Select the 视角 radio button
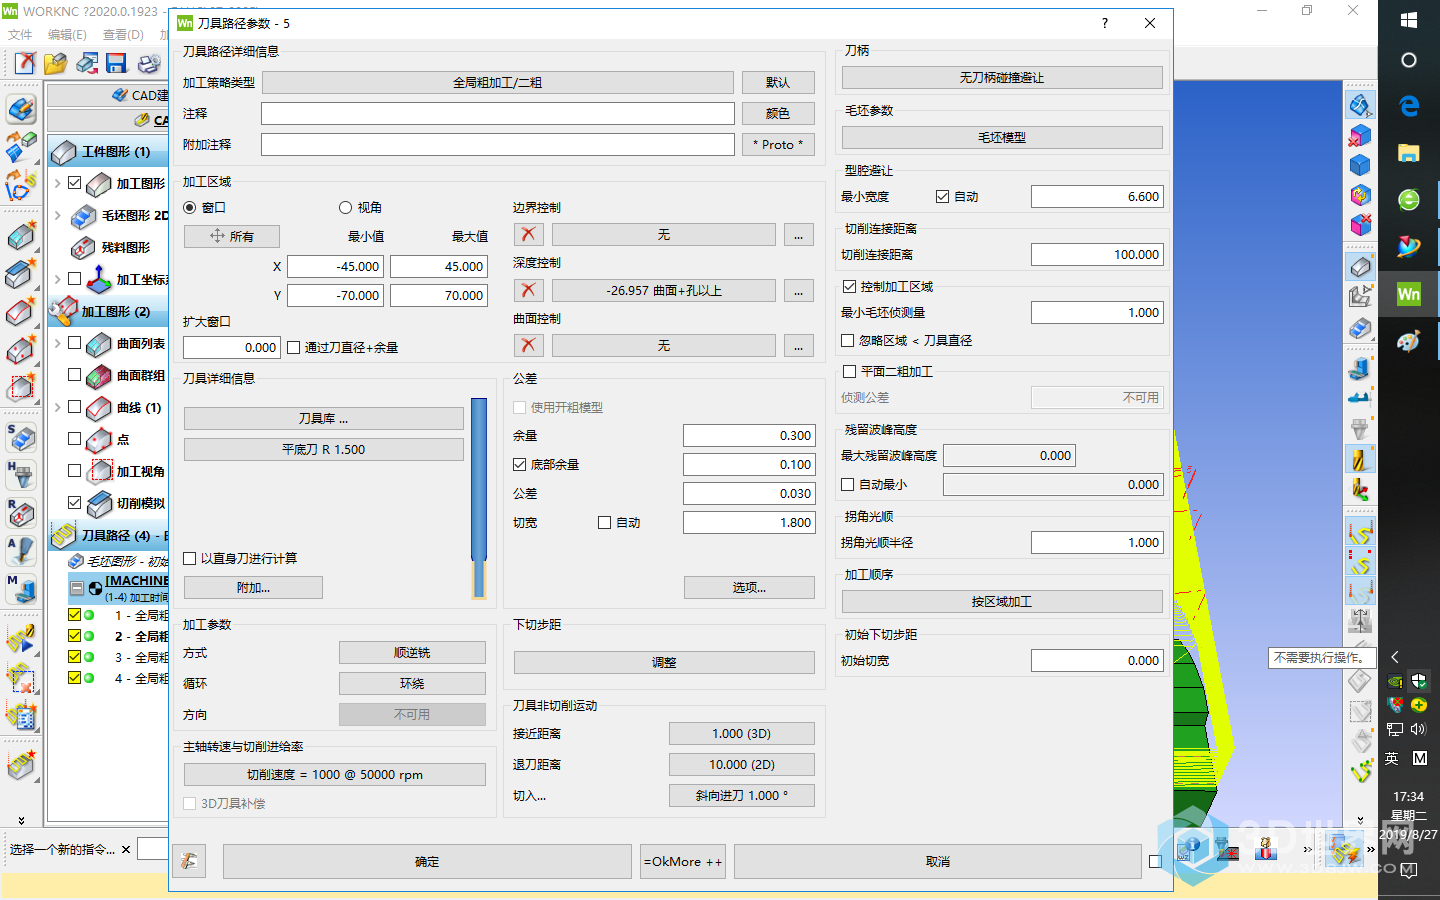1440x900 pixels. coord(345,207)
